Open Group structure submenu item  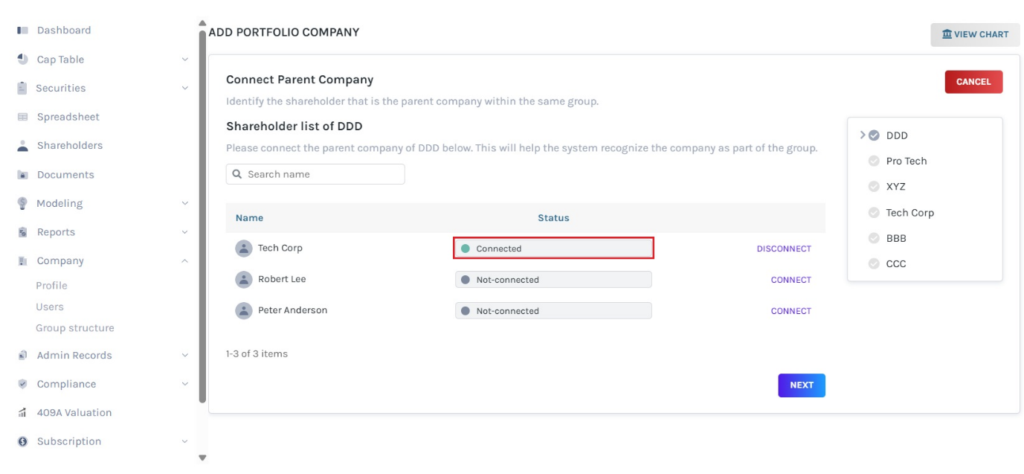point(75,328)
